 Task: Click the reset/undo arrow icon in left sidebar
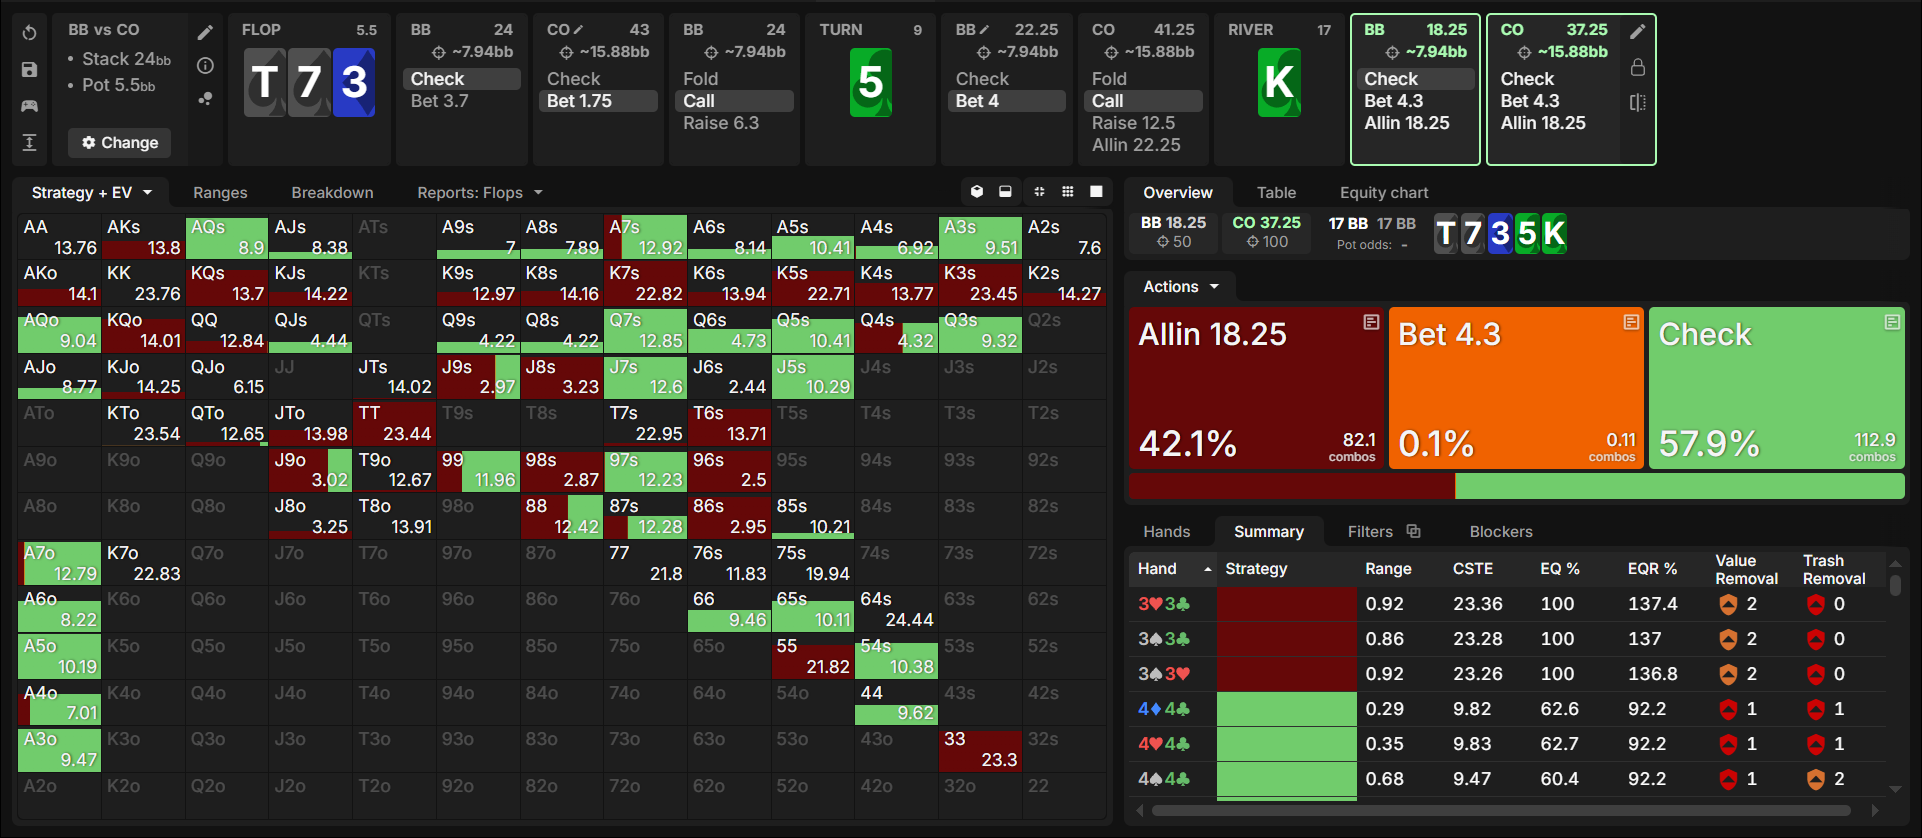point(29,33)
